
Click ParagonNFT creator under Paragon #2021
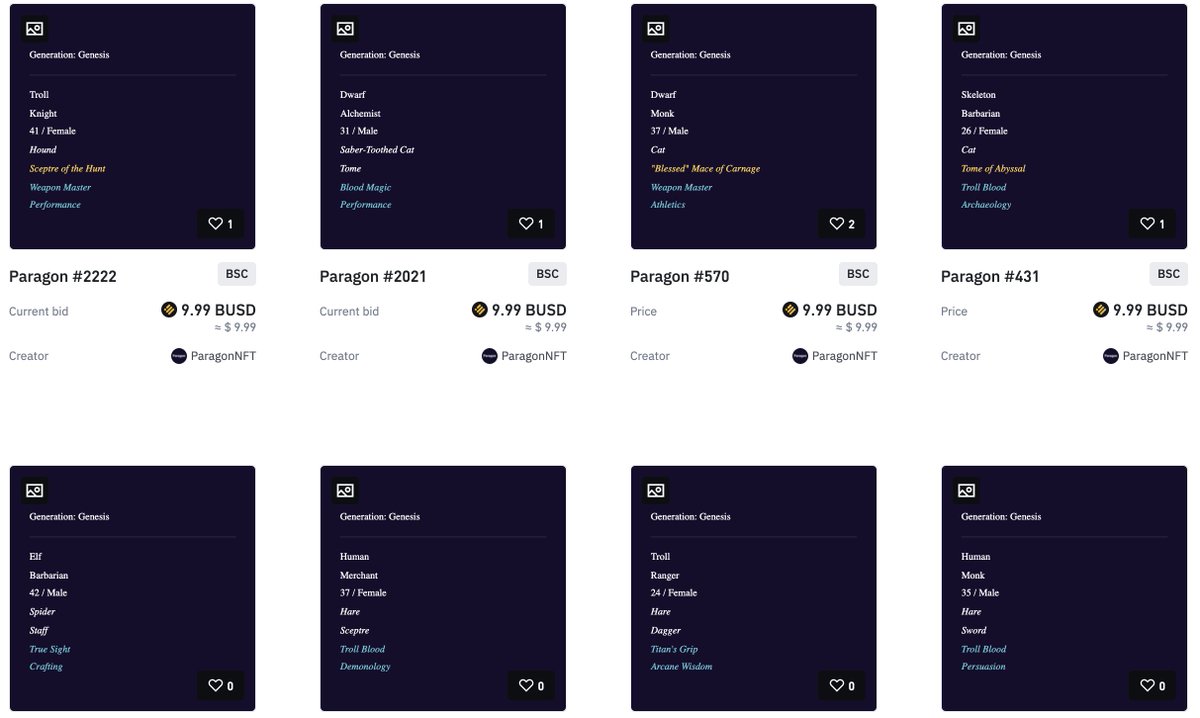[524, 356]
